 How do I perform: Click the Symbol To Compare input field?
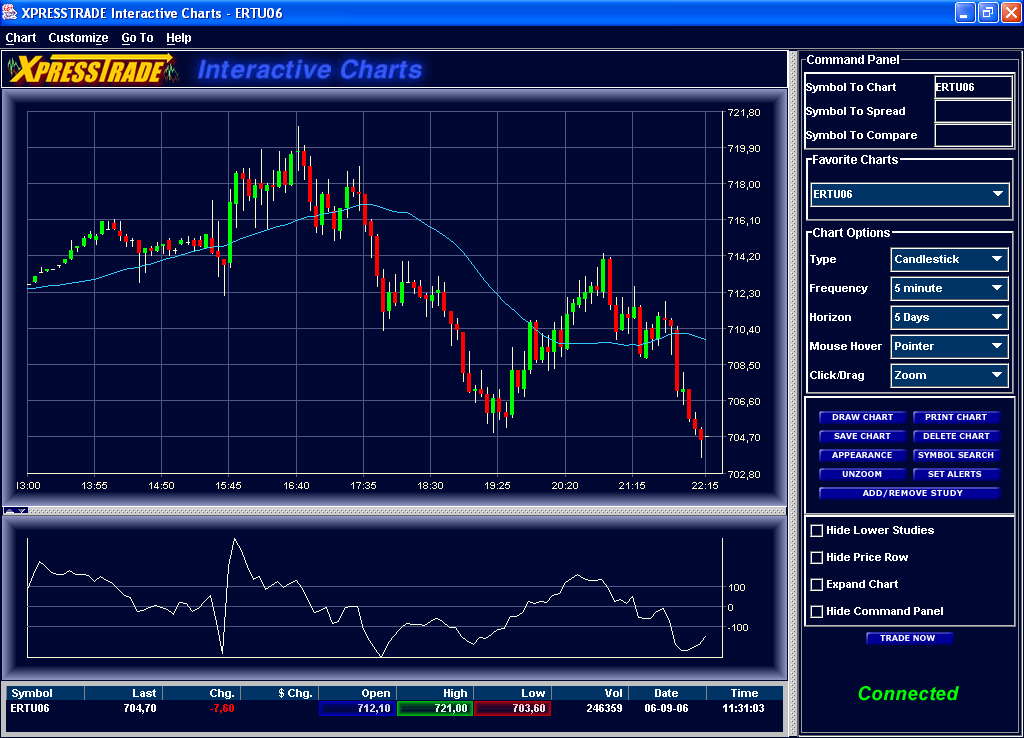(x=973, y=136)
